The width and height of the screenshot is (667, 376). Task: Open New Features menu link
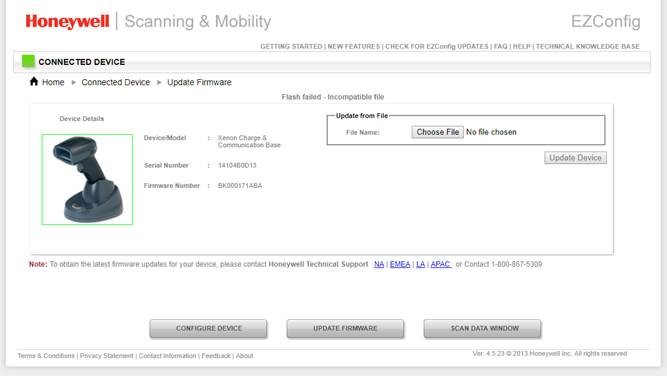[353, 46]
